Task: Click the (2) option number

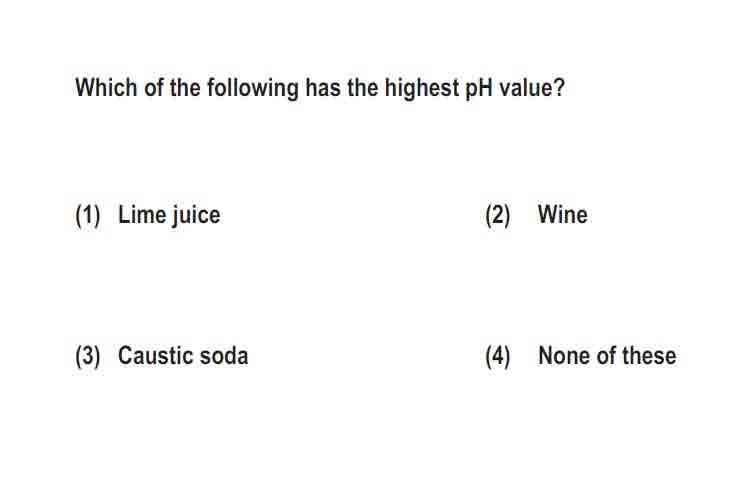Action: pyautogui.click(x=498, y=215)
